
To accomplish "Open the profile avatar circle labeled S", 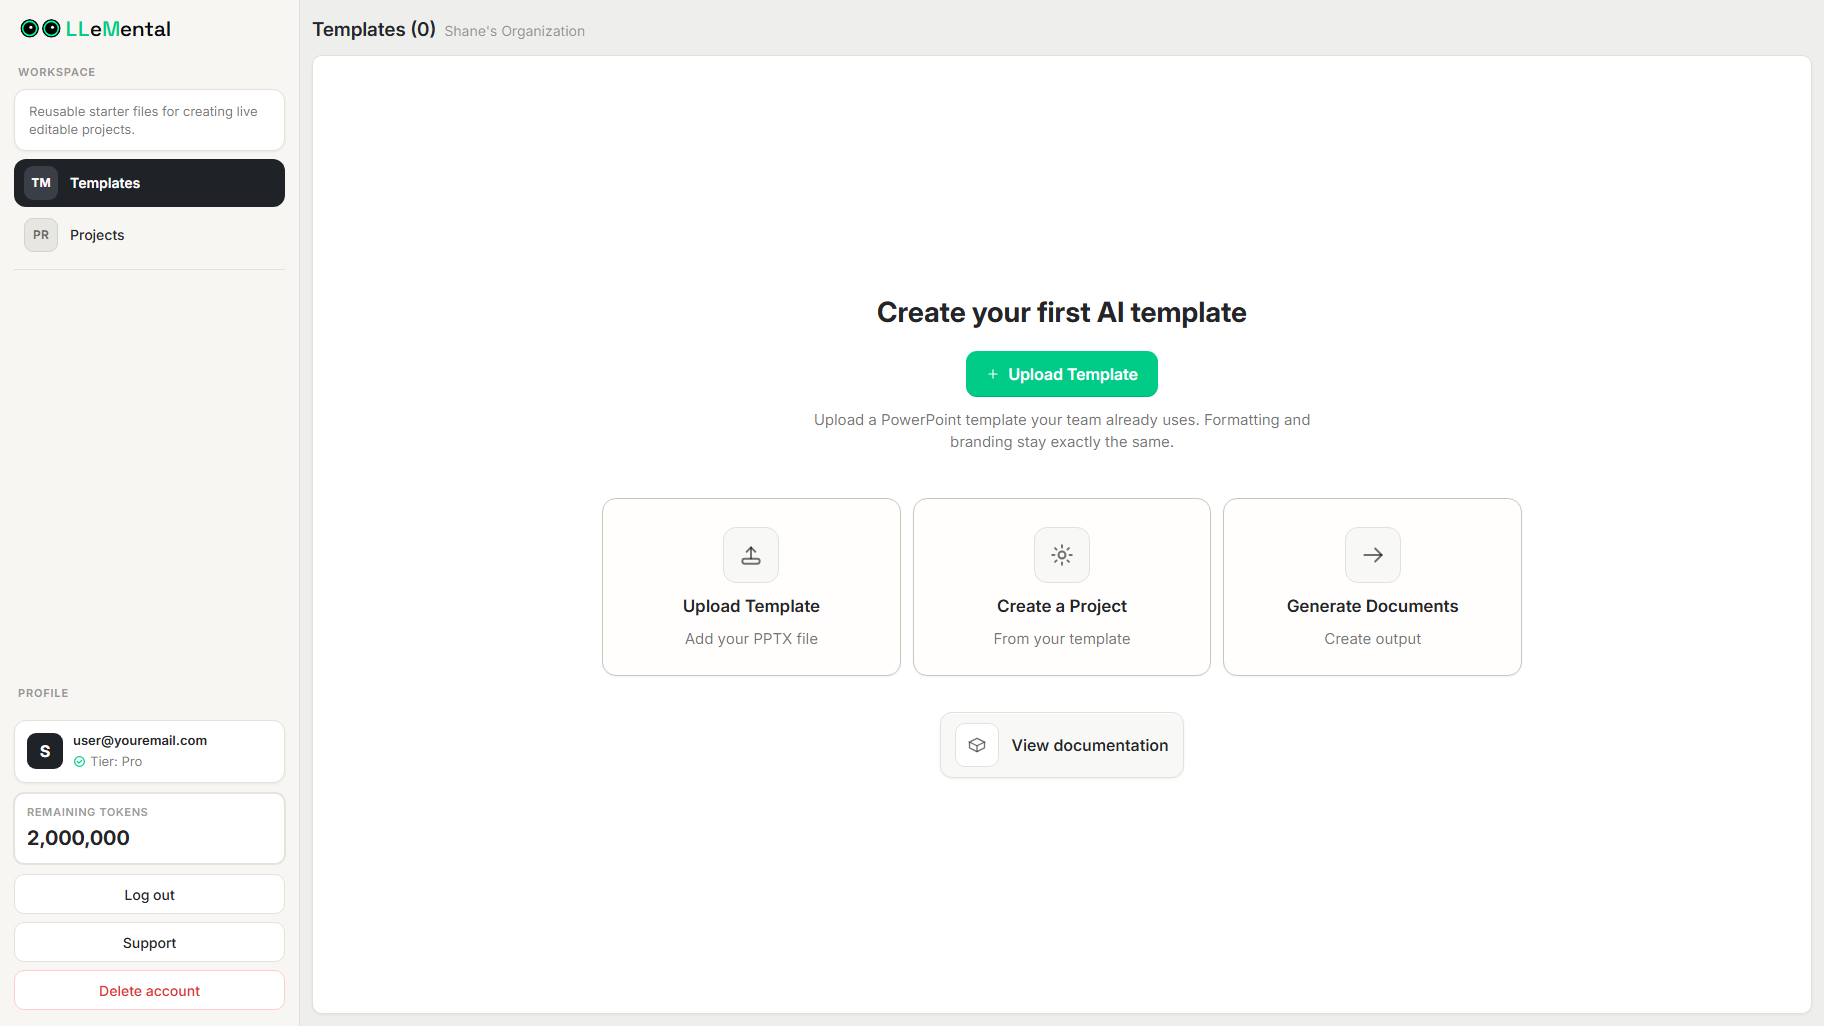I will click(44, 751).
